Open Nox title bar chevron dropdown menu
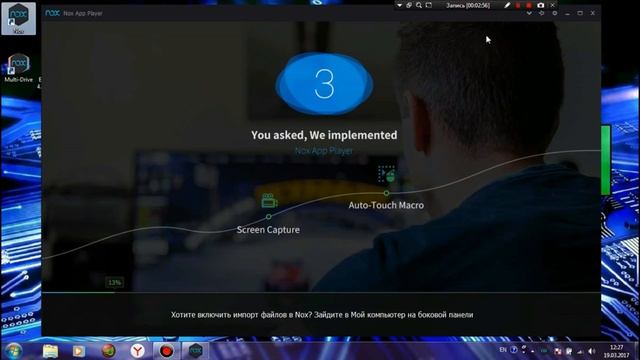 click(x=529, y=13)
